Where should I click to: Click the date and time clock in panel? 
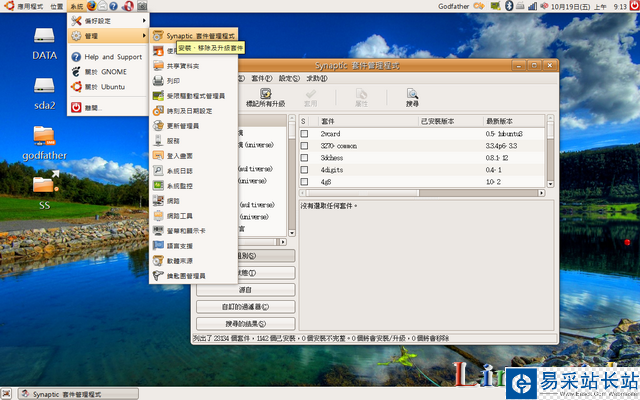point(588,6)
